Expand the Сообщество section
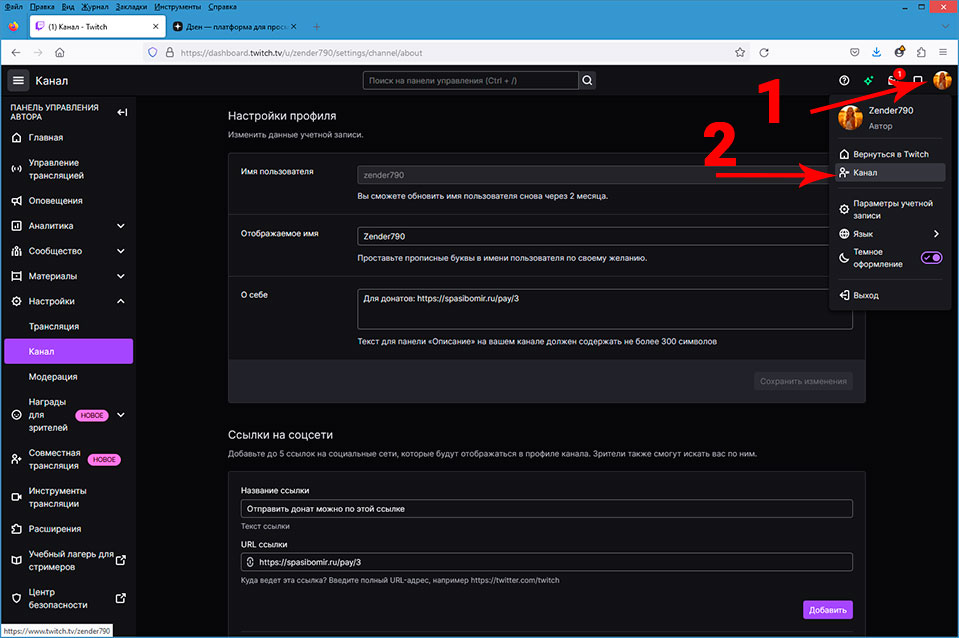 tap(120, 251)
